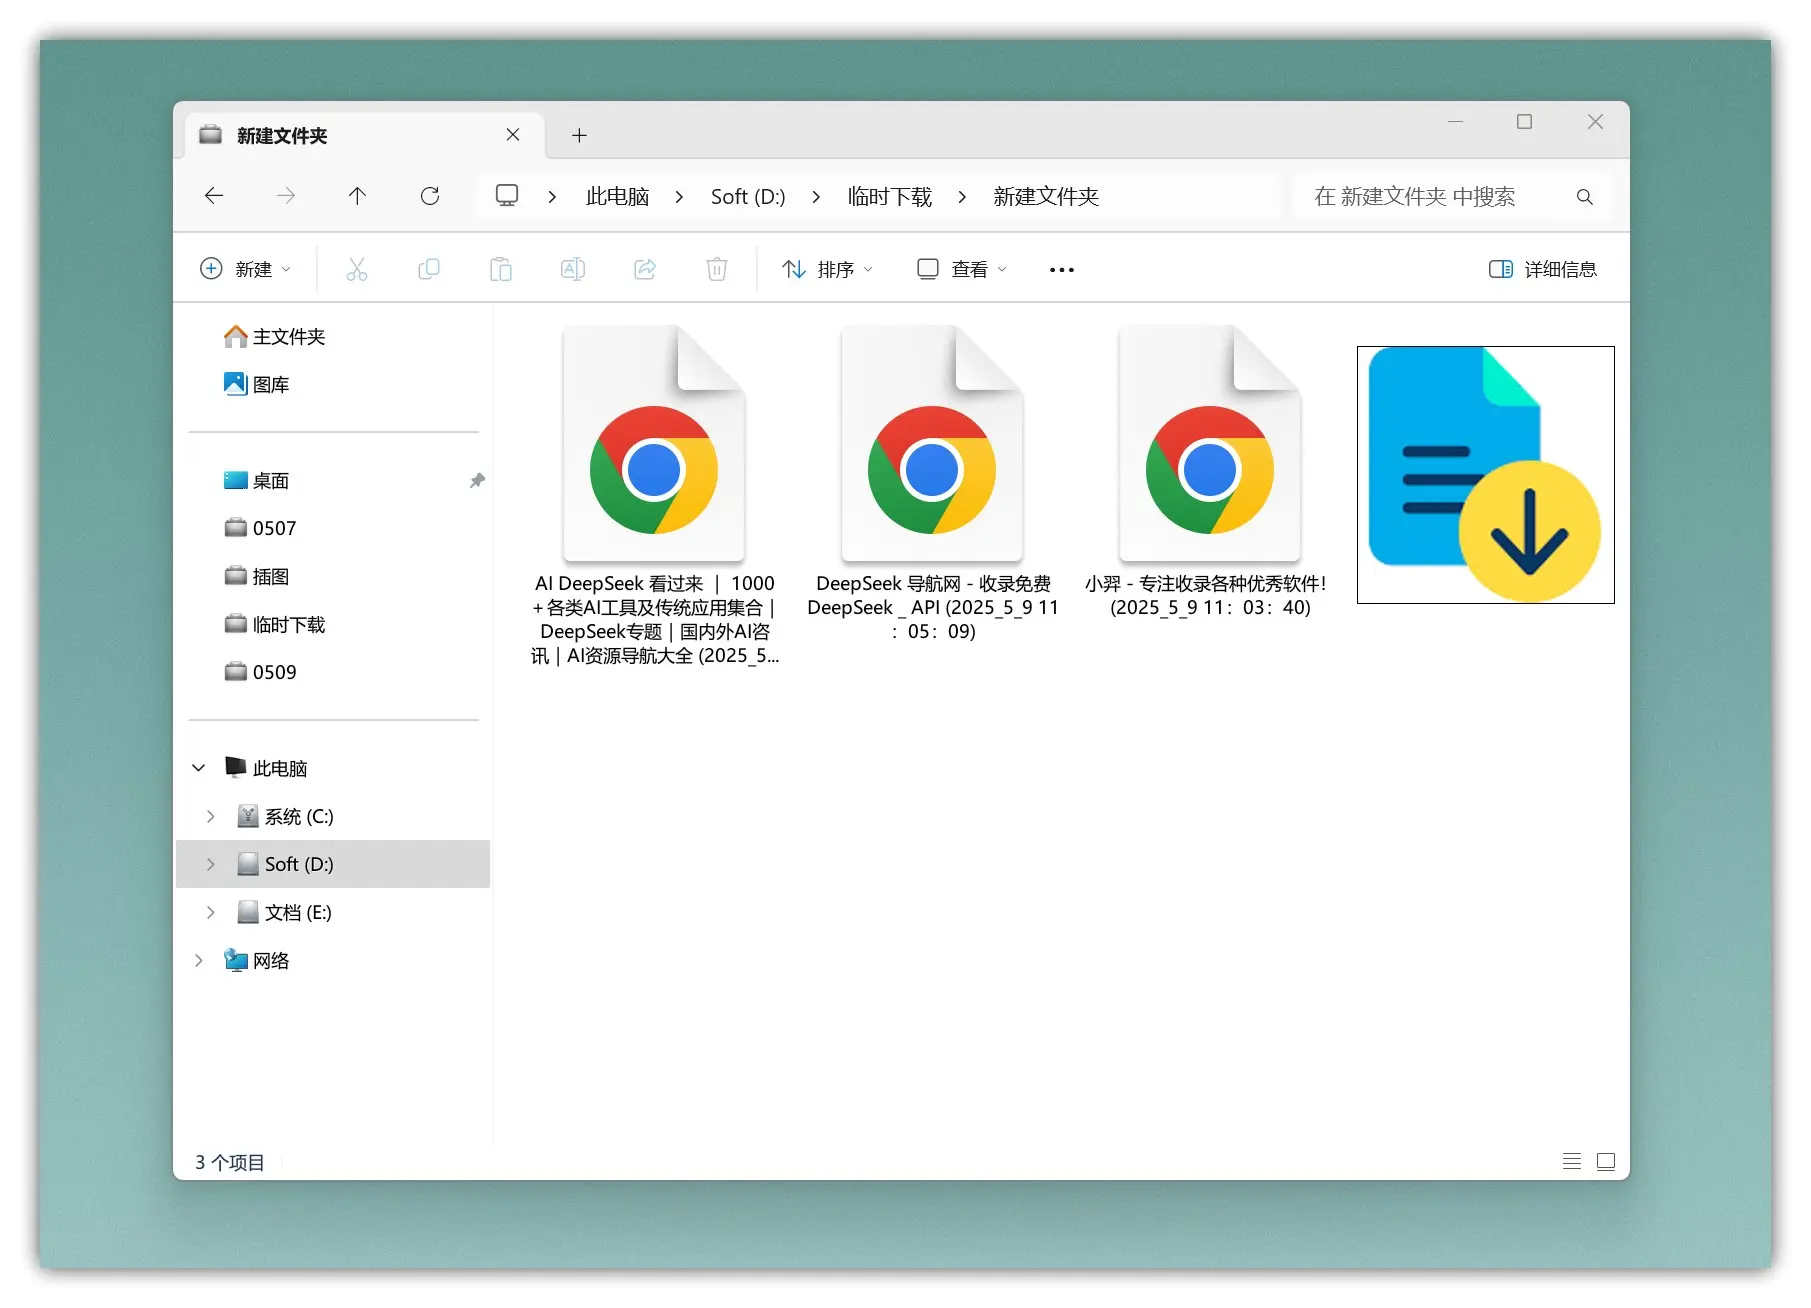Switch to the large thumbnails view

click(x=1606, y=1161)
